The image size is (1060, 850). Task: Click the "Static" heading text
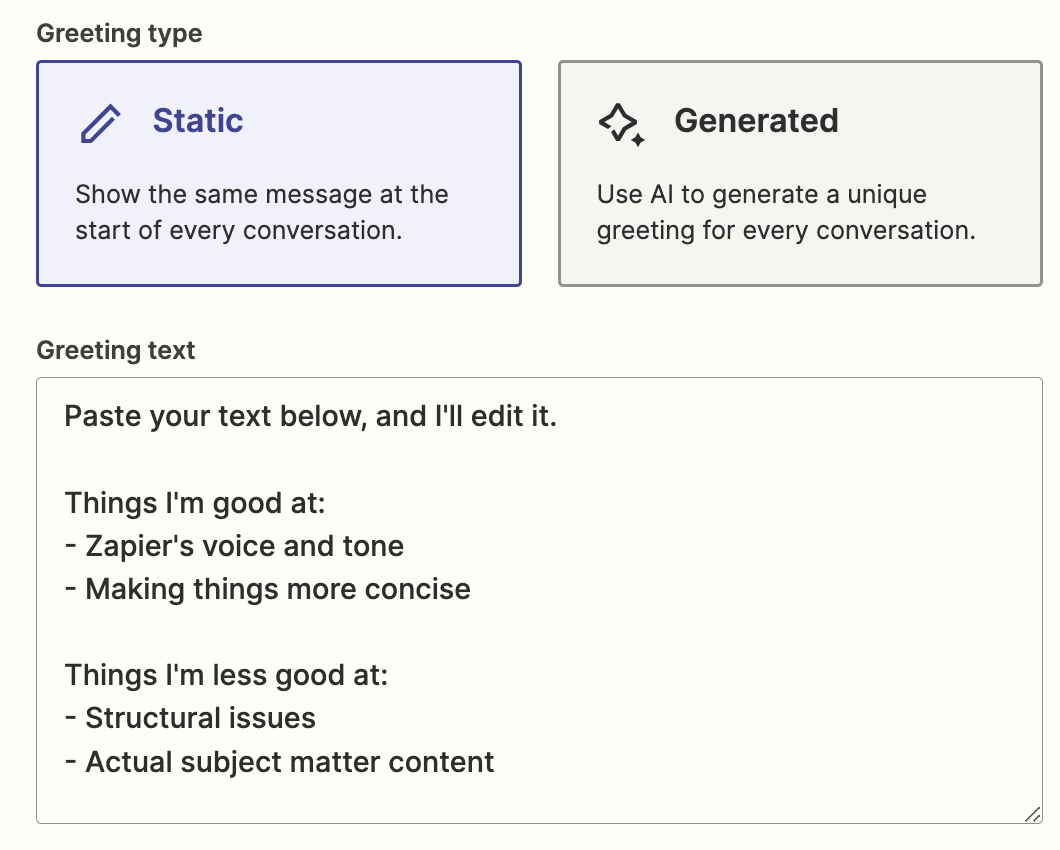[x=198, y=121]
